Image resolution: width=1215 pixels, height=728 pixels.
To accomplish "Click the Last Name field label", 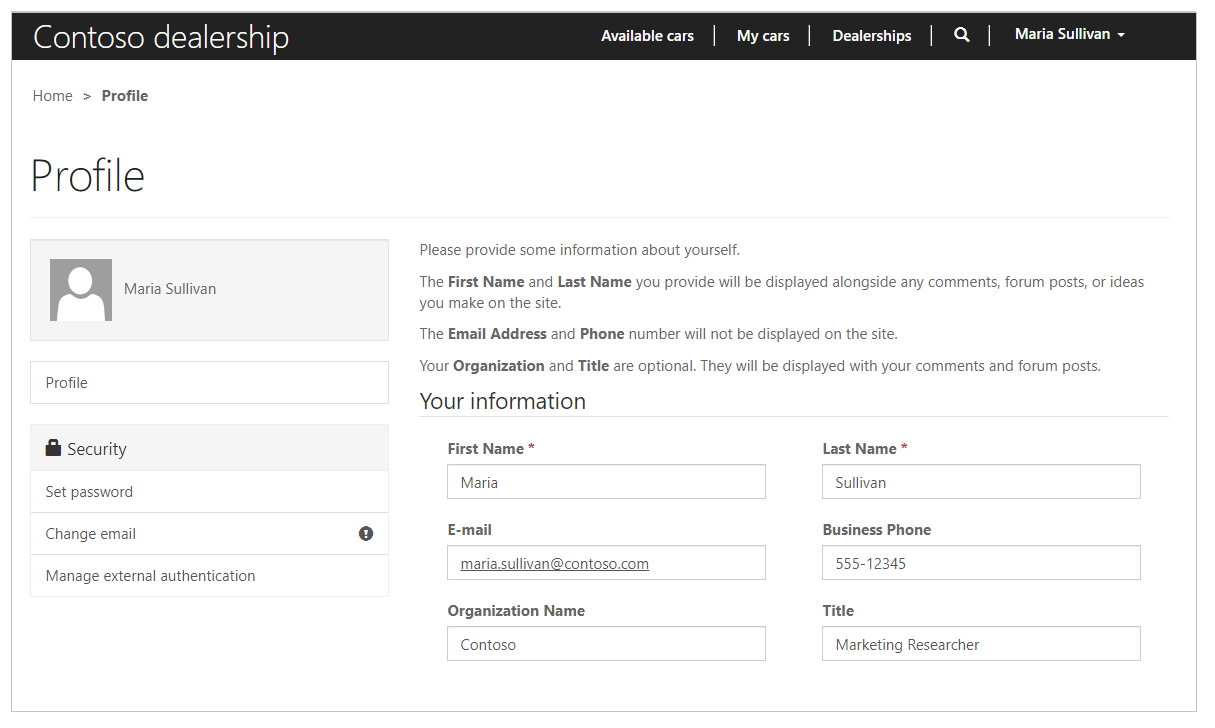I will pyautogui.click(x=865, y=449).
